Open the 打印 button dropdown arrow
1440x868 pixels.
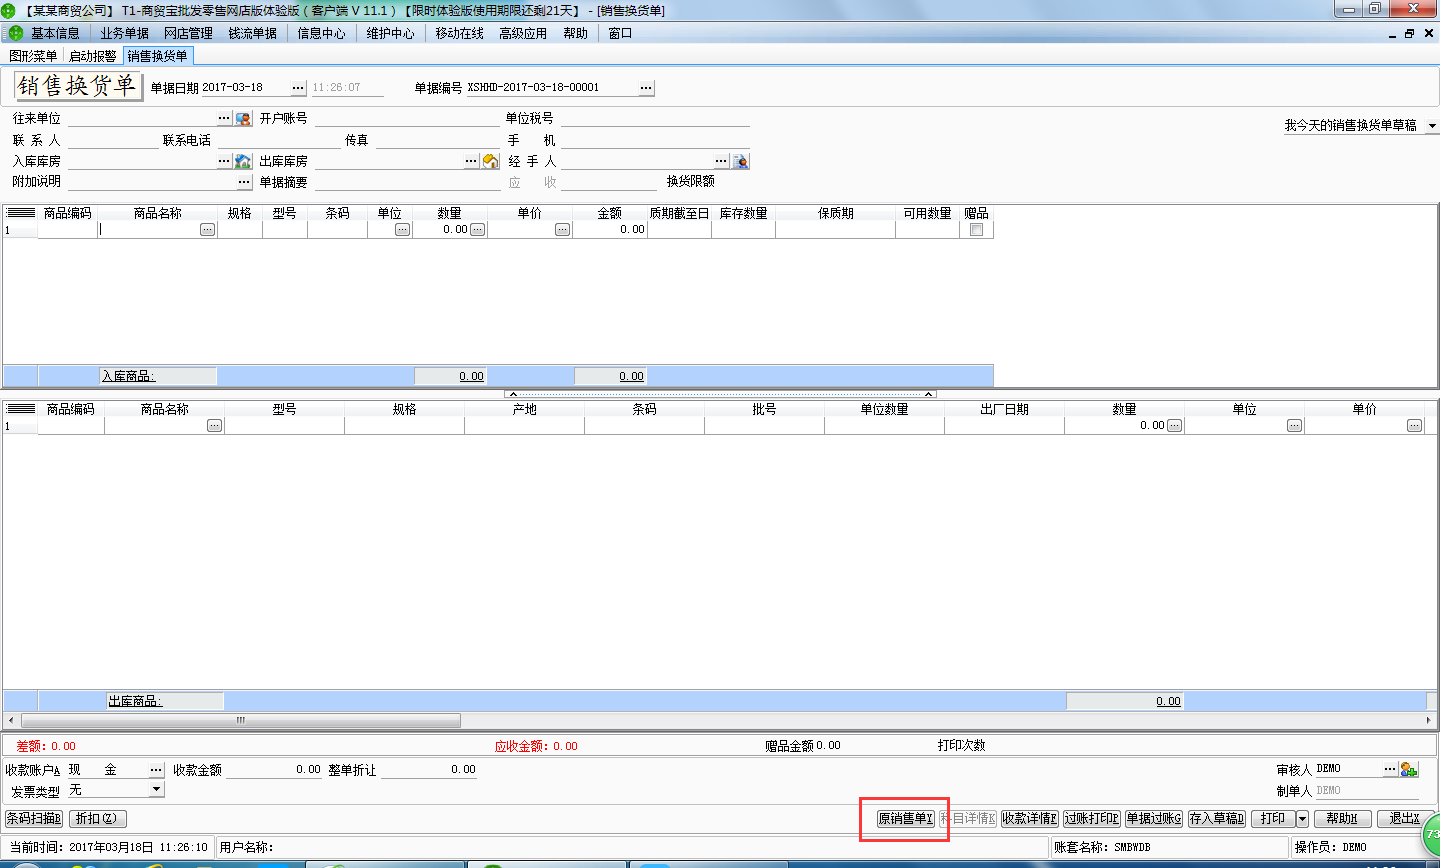click(1302, 819)
